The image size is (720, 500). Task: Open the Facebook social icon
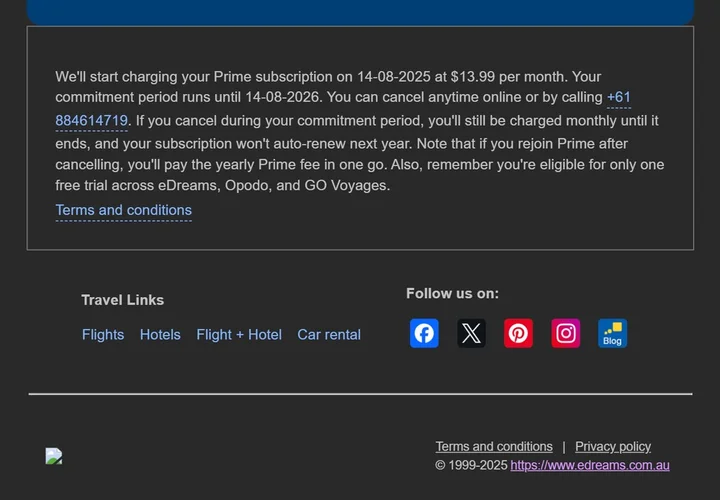click(424, 333)
